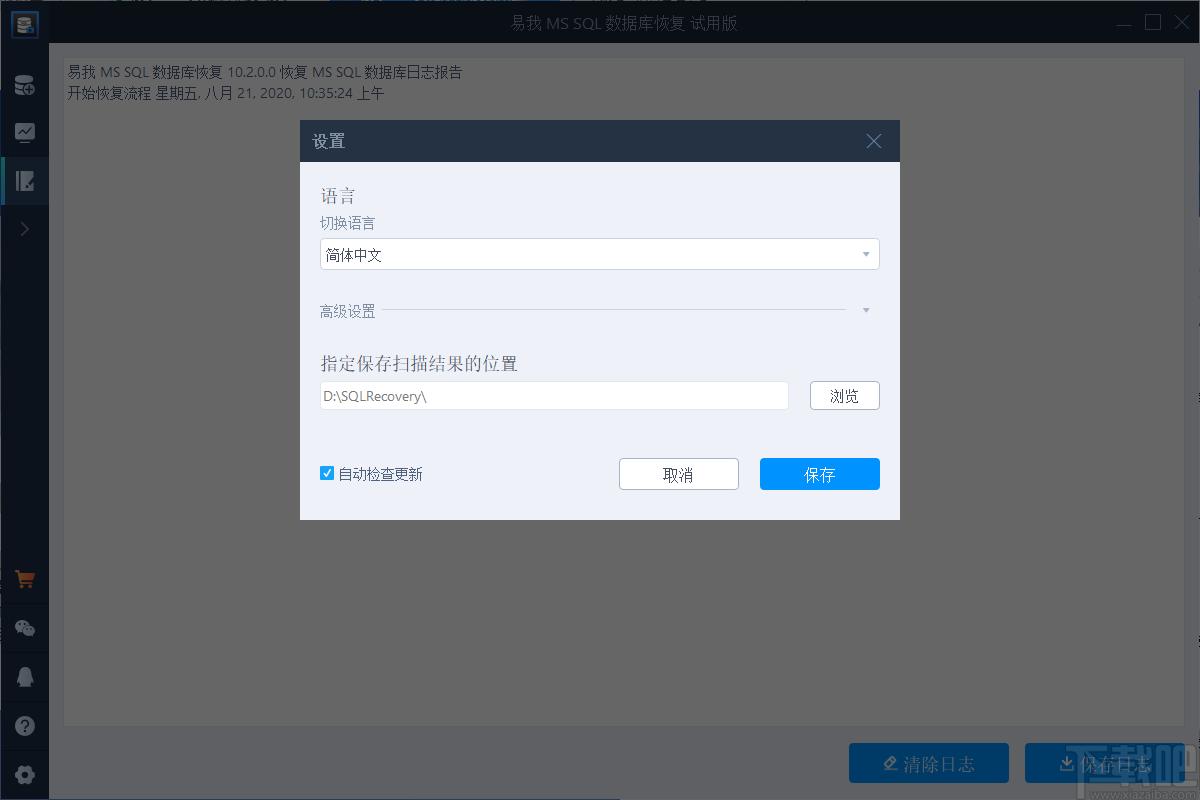Click the 指定保存扫描结果的位置 label
Image resolution: width=1200 pixels, height=800 pixels.
pos(419,364)
